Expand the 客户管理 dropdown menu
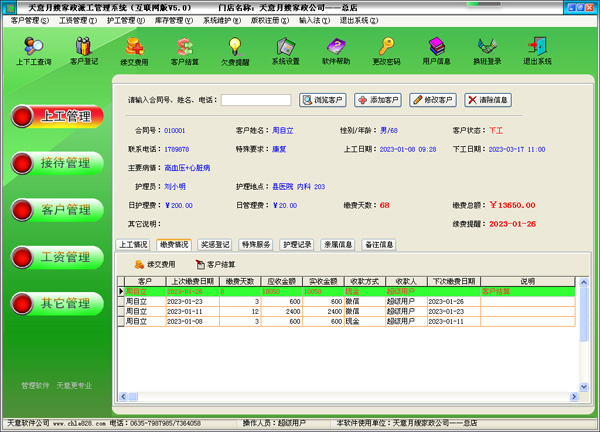 coord(25,20)
